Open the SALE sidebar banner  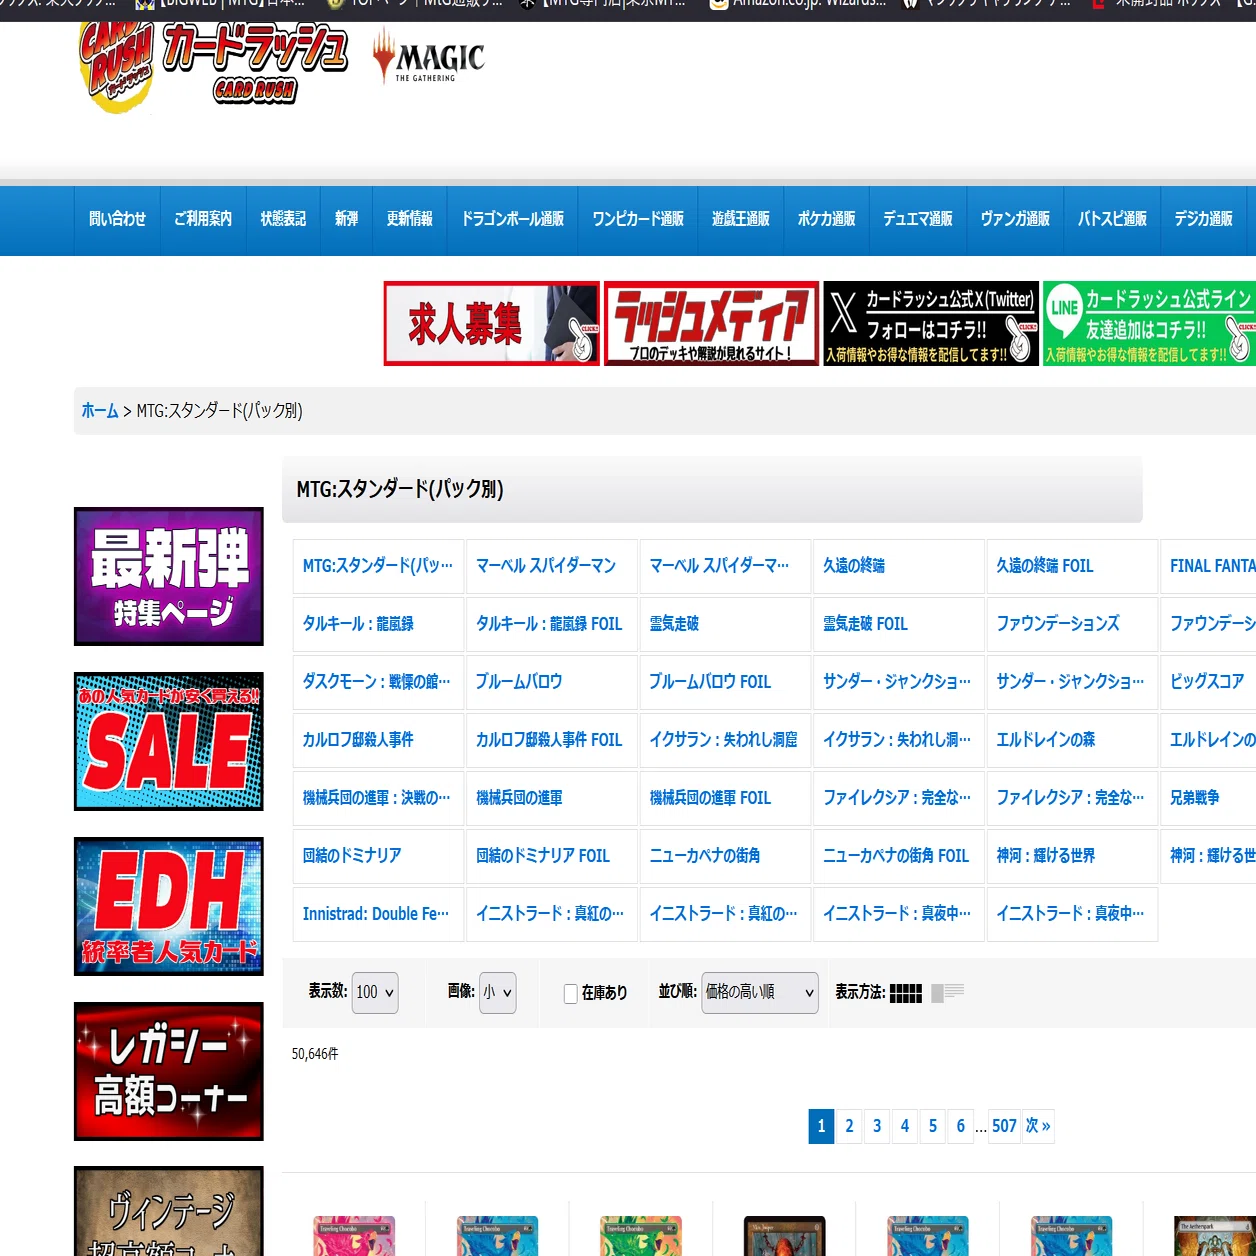point(169,741)
